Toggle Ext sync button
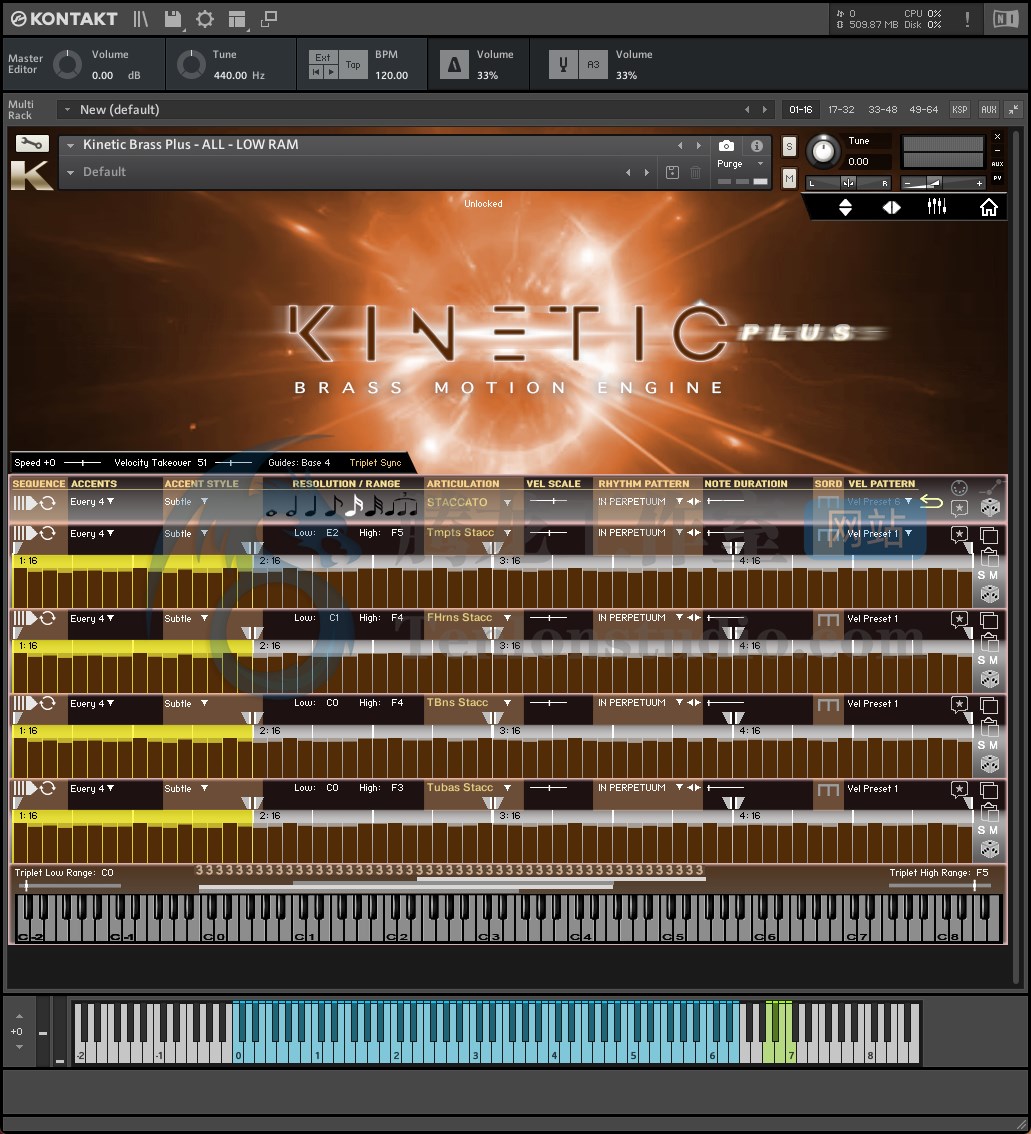 tap(322, 57)
